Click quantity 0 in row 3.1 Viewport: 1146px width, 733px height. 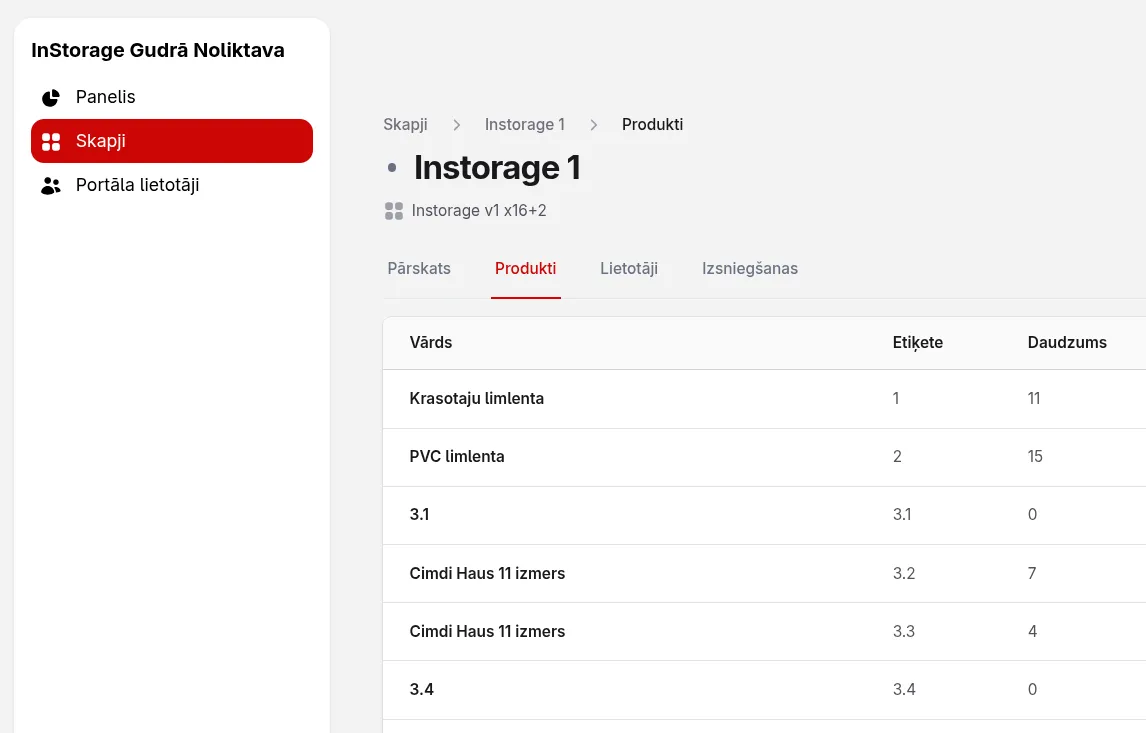(1032, 515)
